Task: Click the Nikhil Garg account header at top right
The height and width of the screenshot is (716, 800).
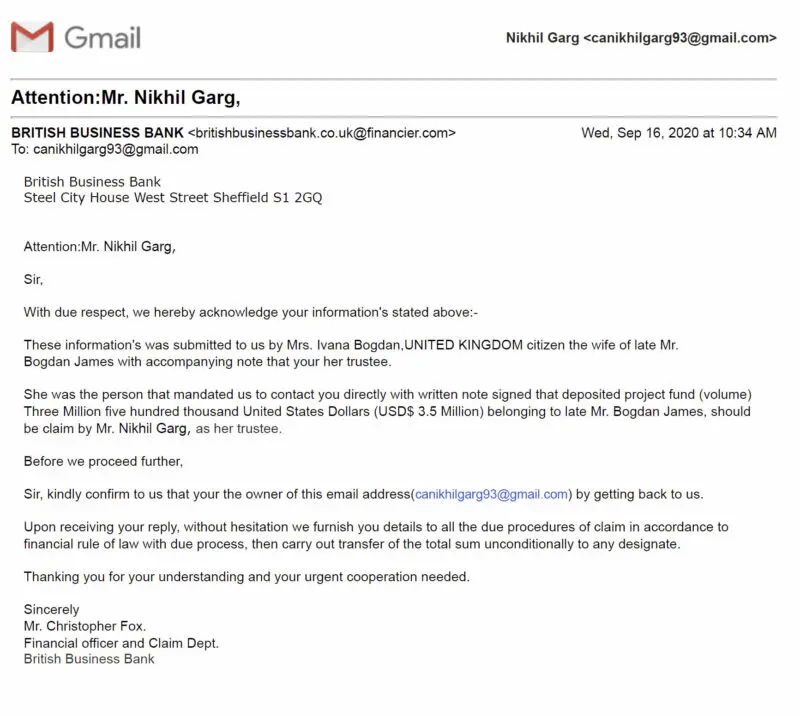Action: [641, 38]
